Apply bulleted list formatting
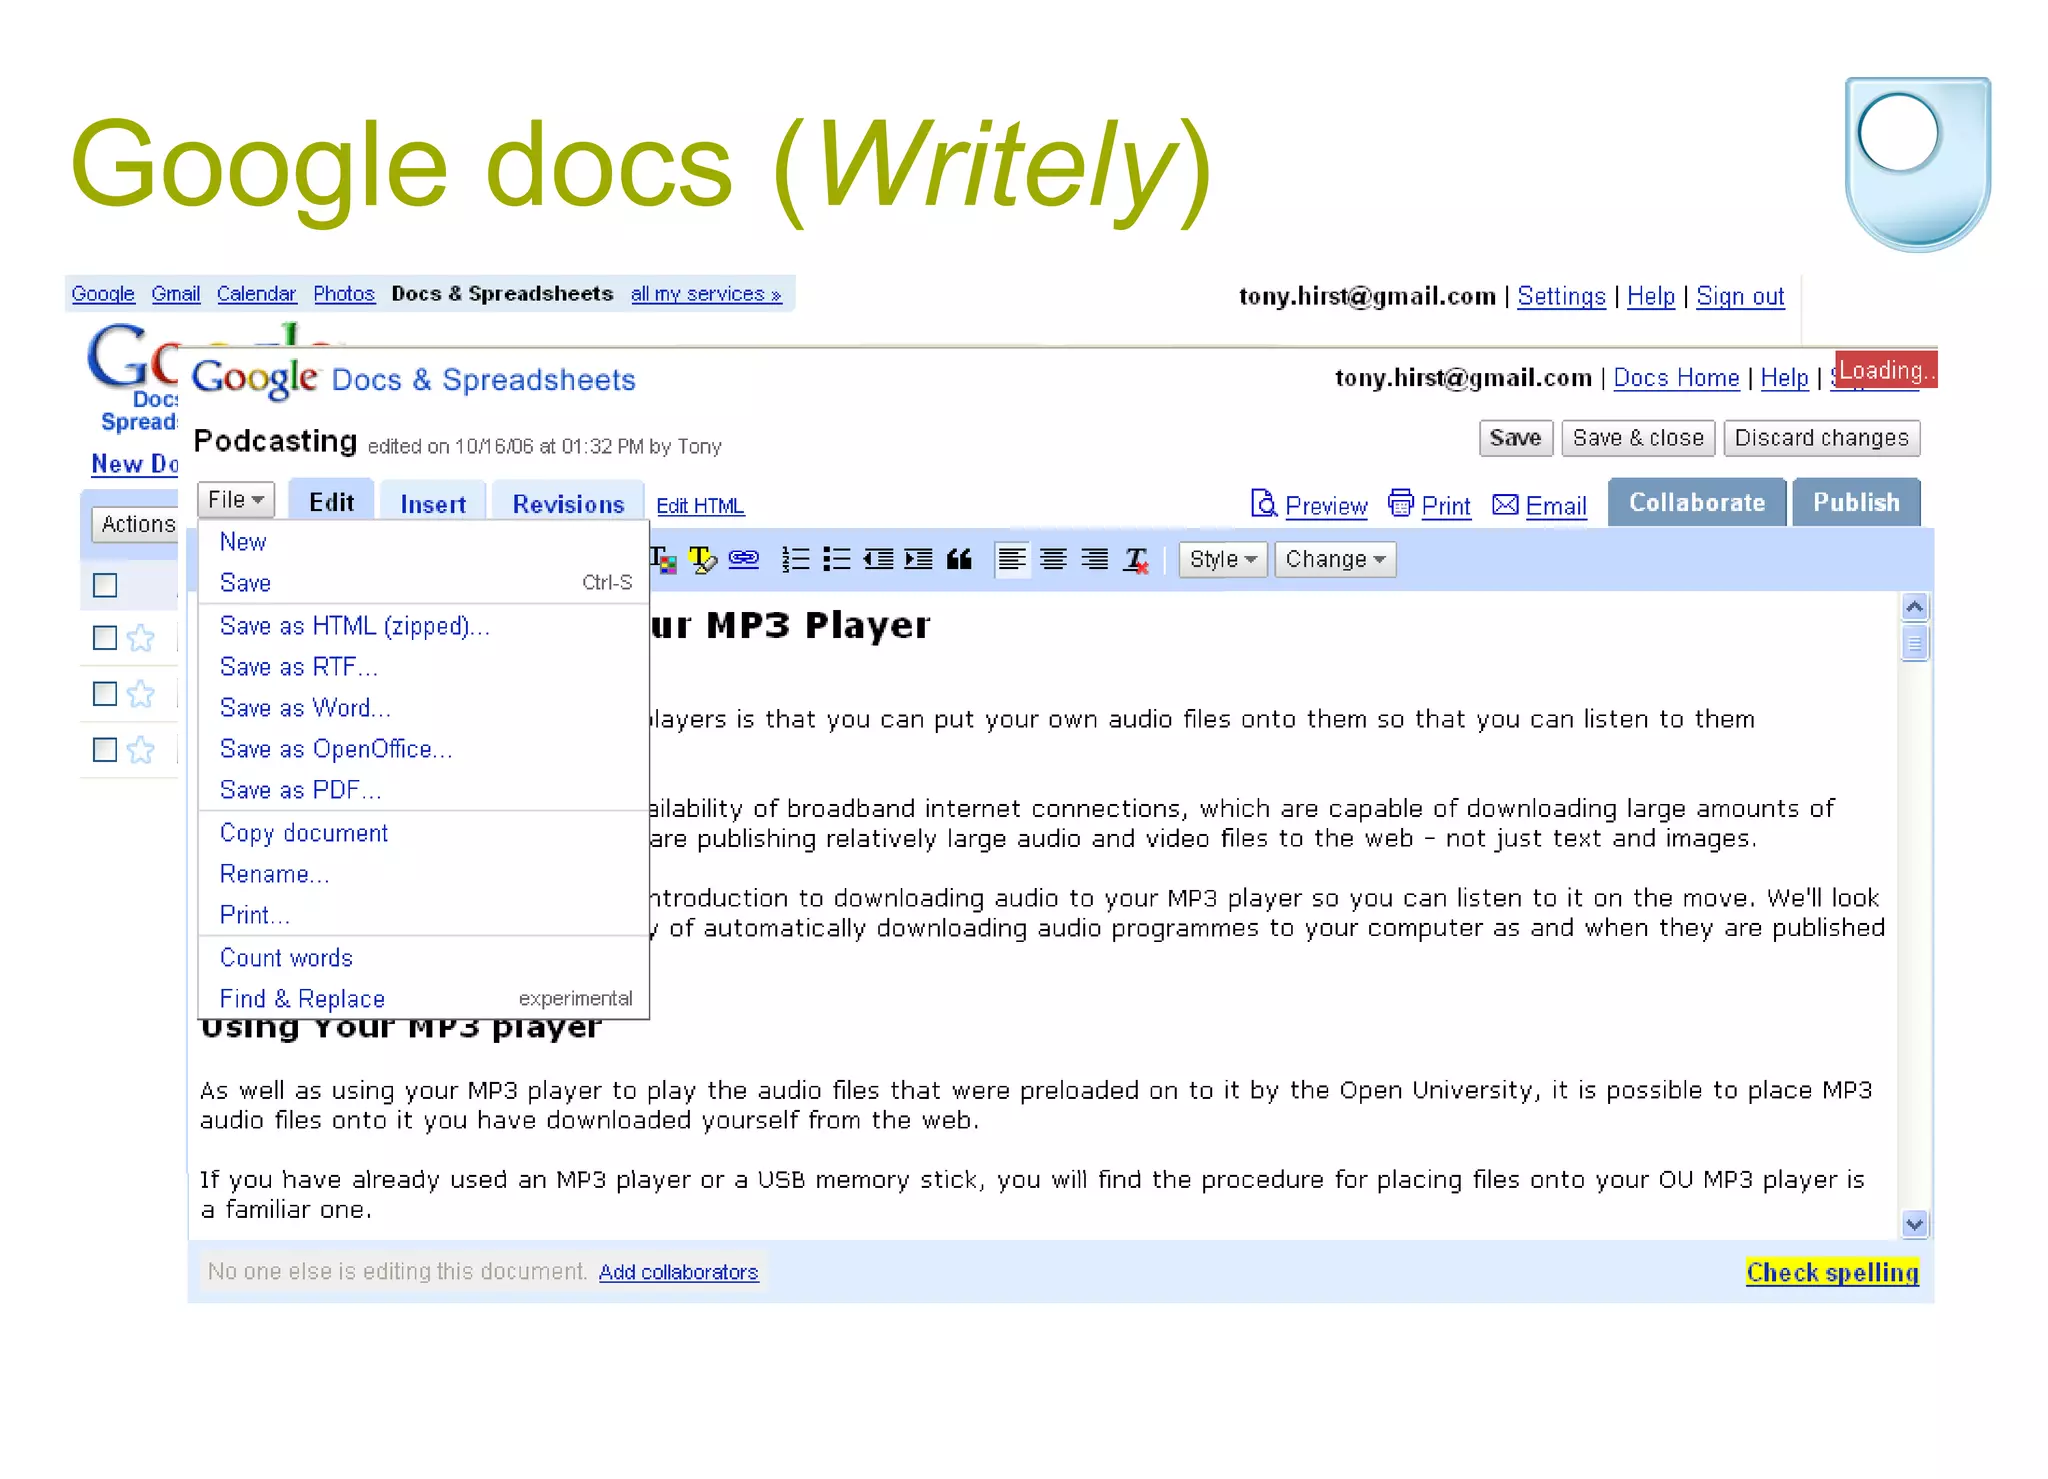This screenshot has width=2048, height=1479. tap(837, 560)
